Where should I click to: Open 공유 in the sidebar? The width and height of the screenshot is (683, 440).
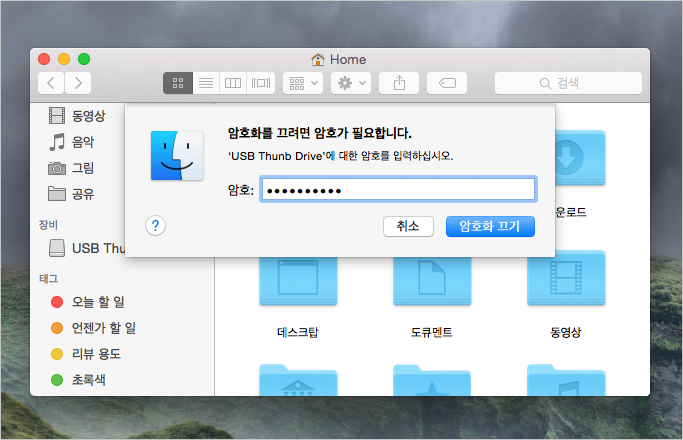[x=71, y=194]
